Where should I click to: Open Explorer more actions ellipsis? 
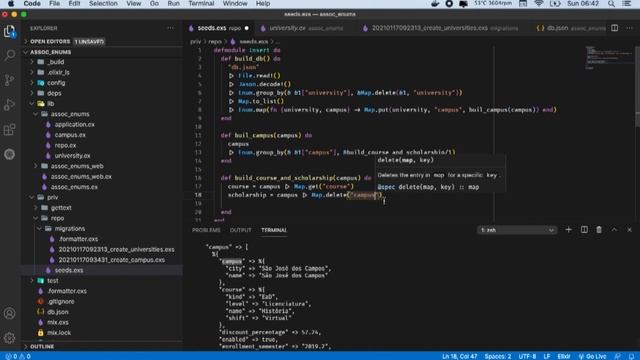170,28
